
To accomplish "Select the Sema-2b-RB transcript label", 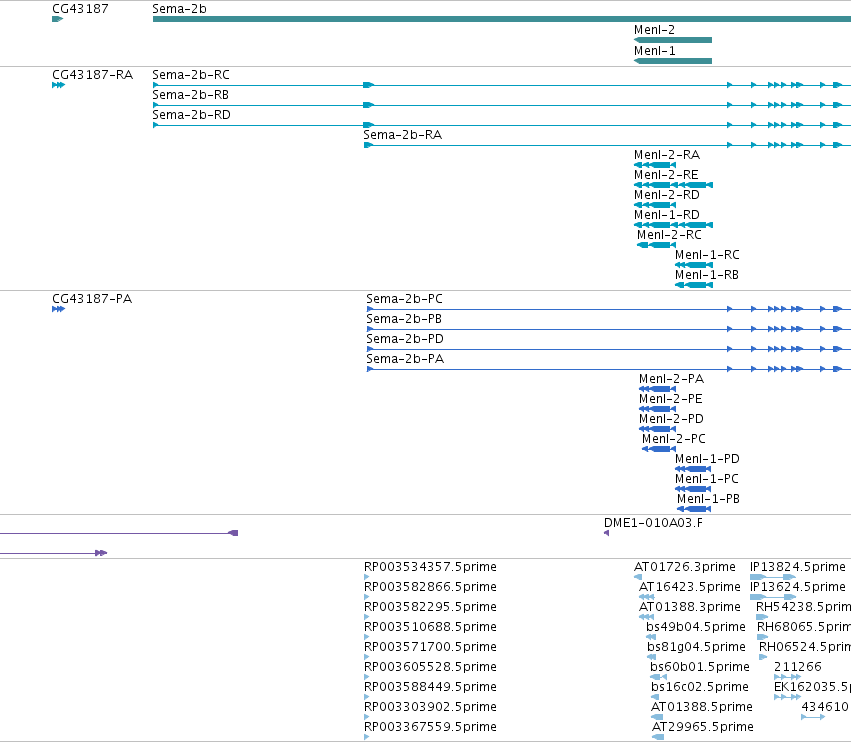I will [x=190, y=94].
